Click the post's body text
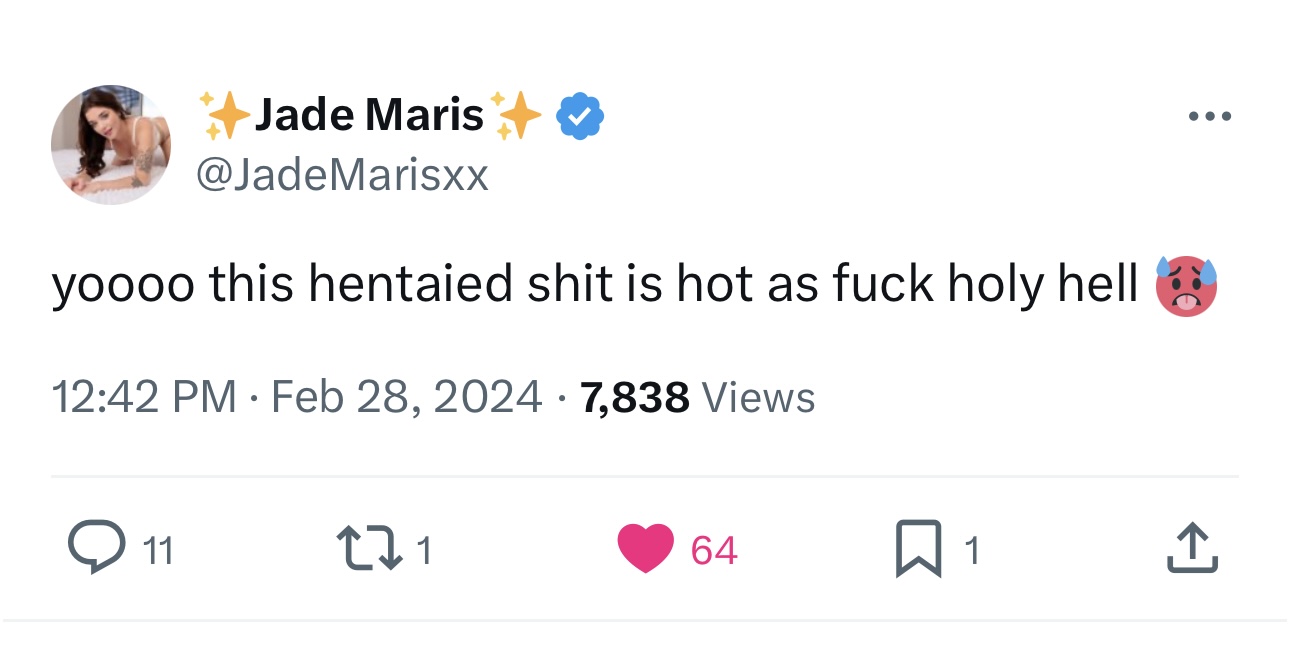Viewport: 1290px width, 649px height. [594, 285]
